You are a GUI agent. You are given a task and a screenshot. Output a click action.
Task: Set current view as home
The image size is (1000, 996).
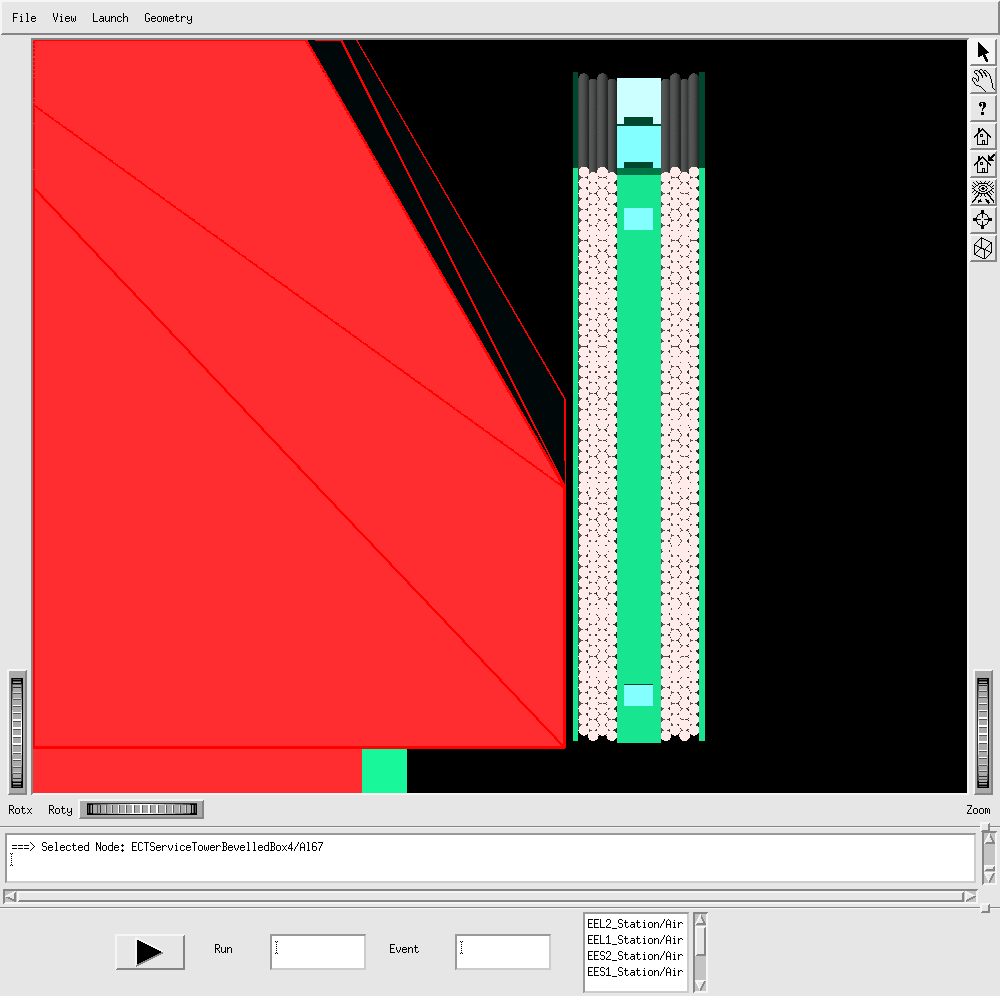(x=983, y=165)
